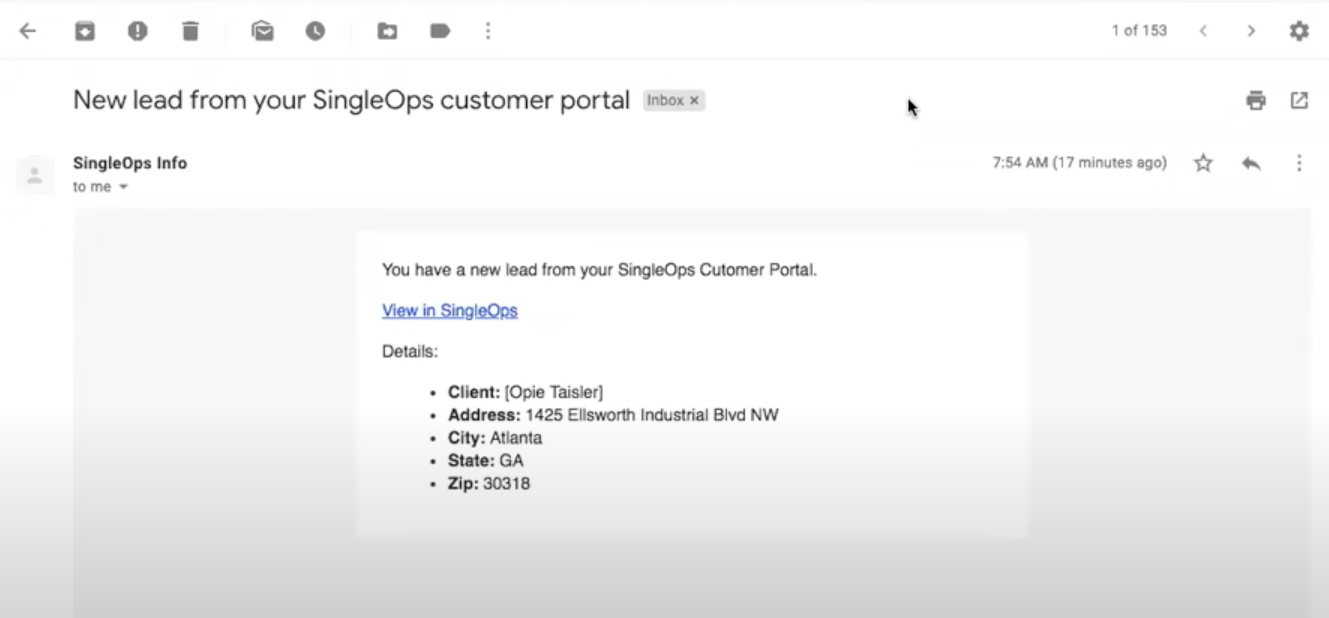This screenshot has height=618, width=1329.
Task: Go back to the inbox list
Action: click(x=28, y=31)
